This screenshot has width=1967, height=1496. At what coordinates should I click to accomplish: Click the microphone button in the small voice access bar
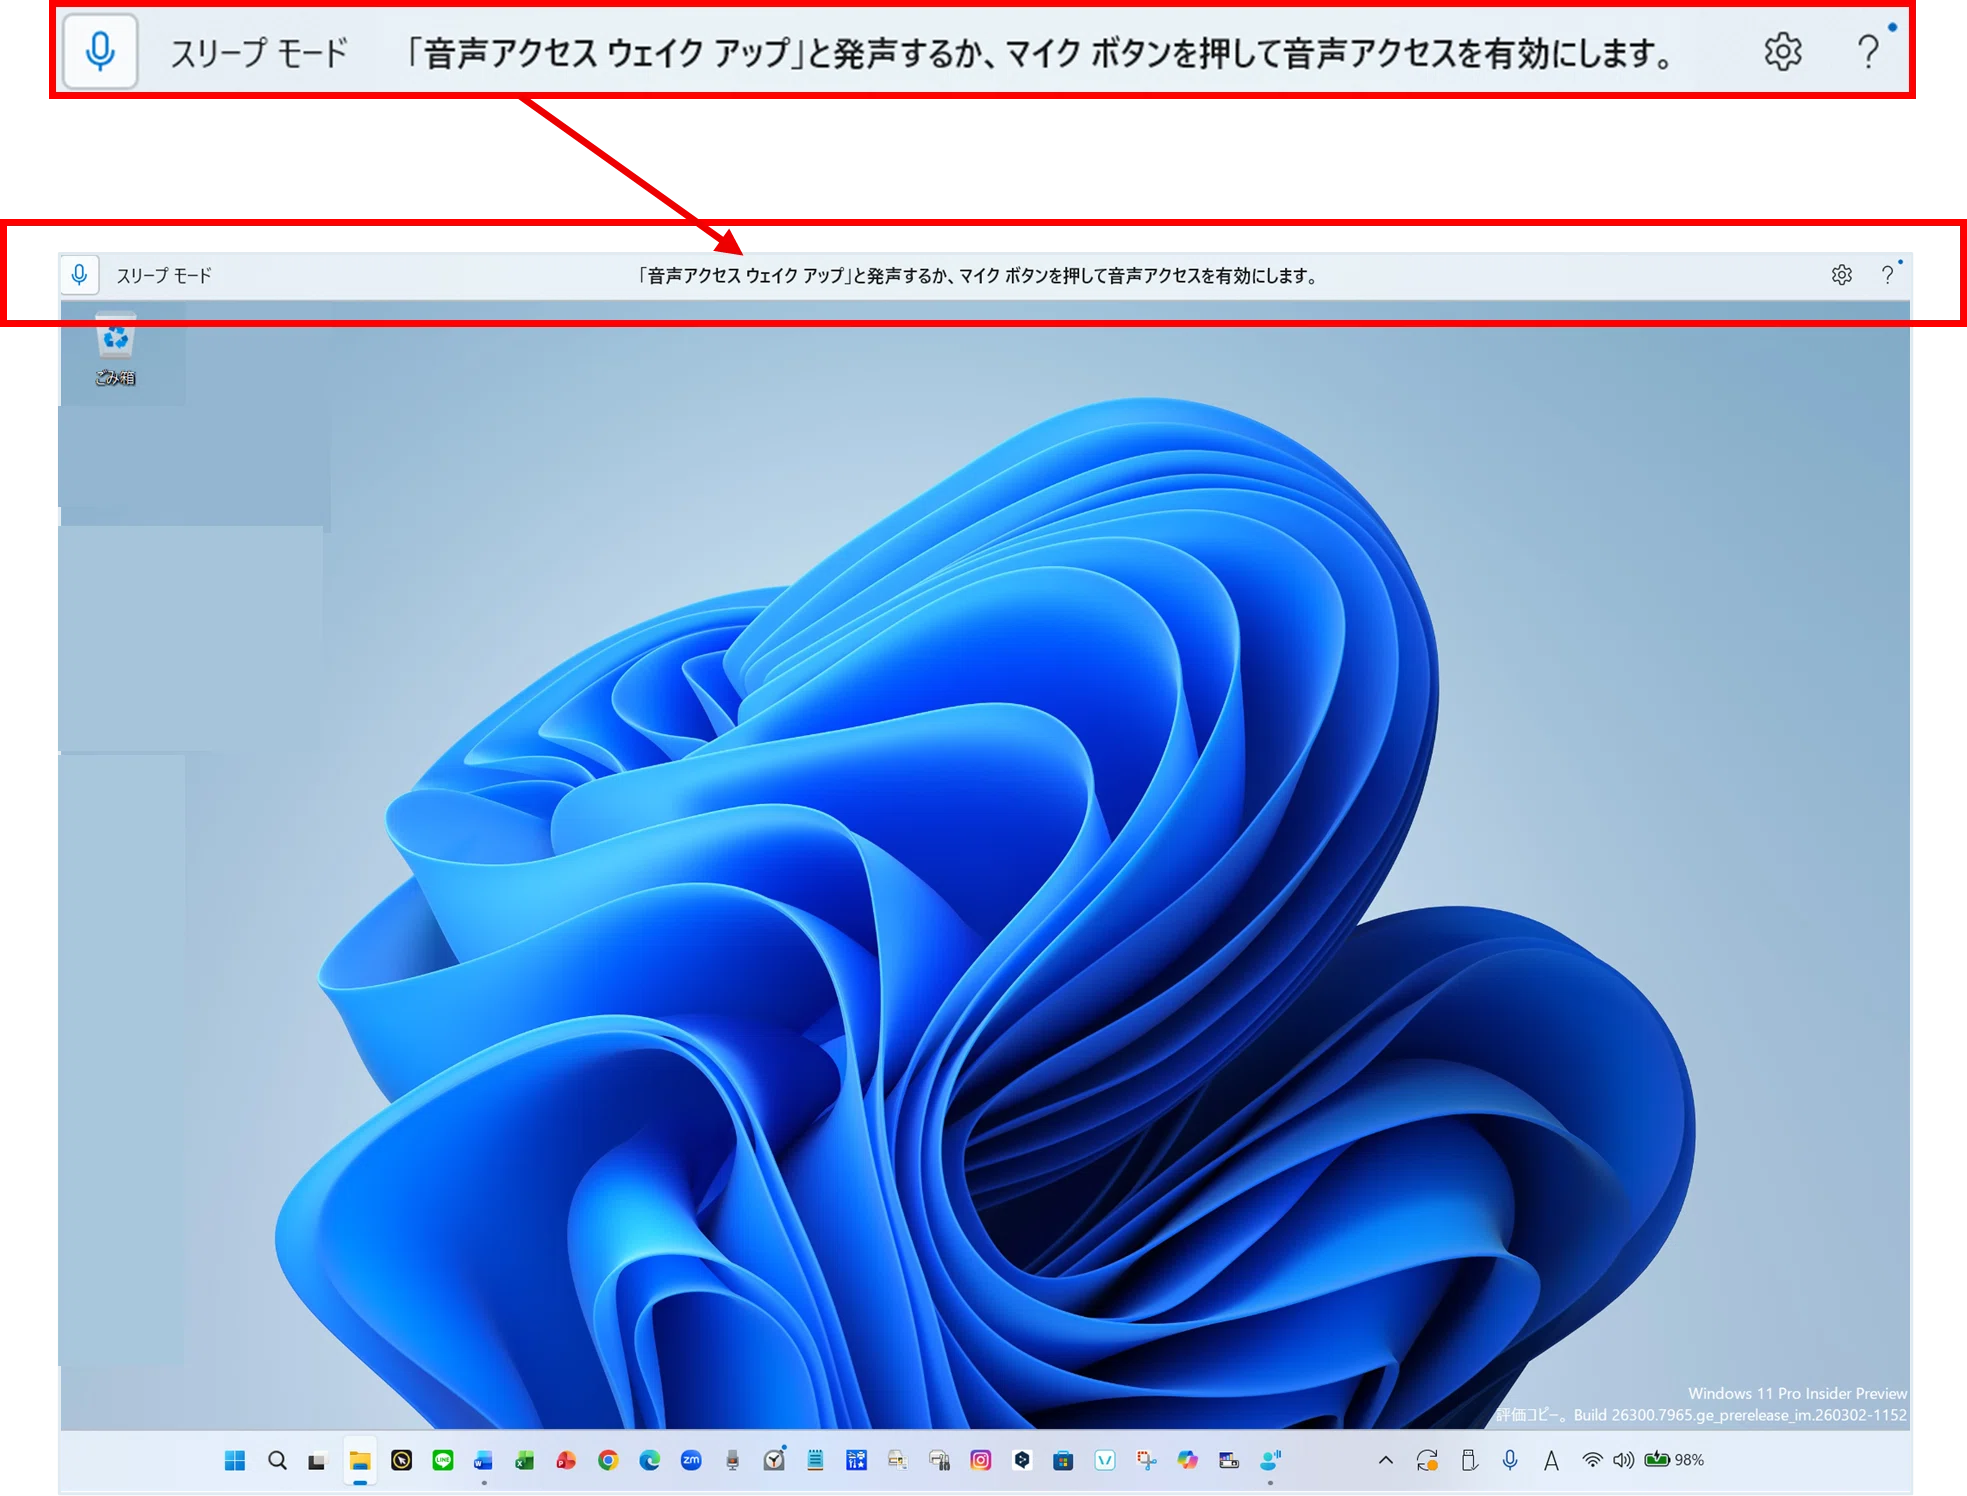(x=80, y=275)
